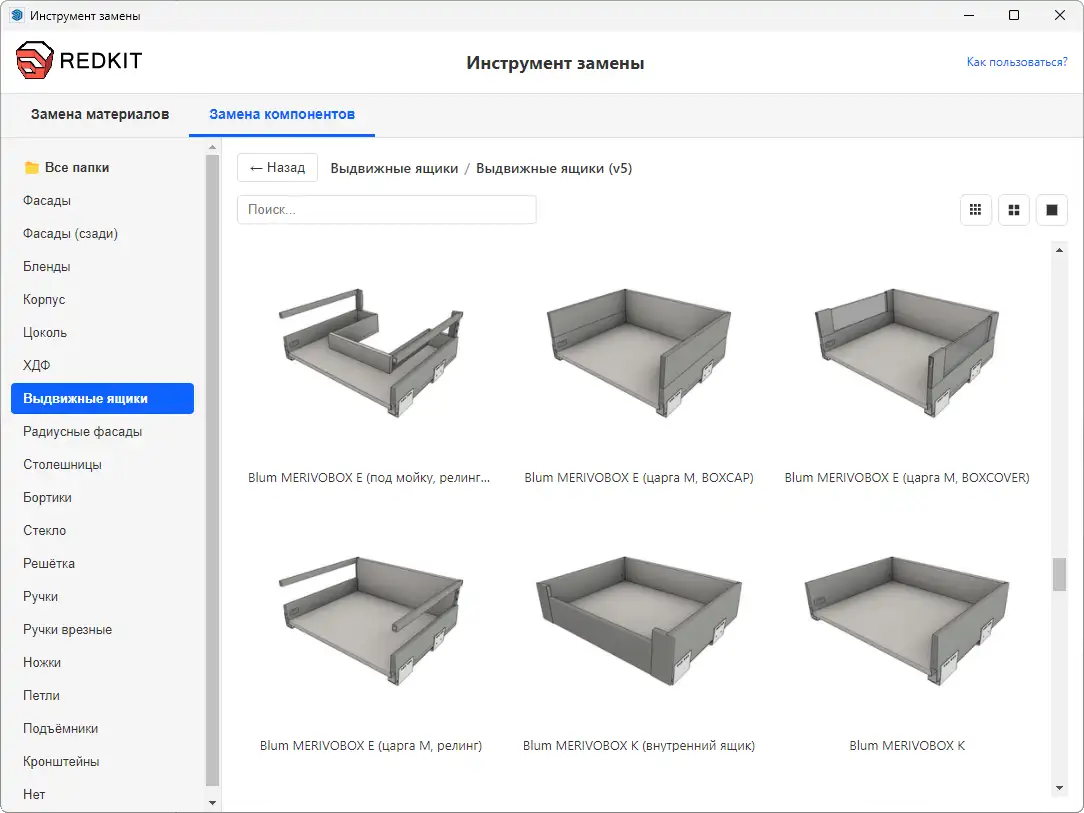1084x813 pixels.
Task: Open the Петли folder
Action: pyautogui.click(x=102, y=695)
